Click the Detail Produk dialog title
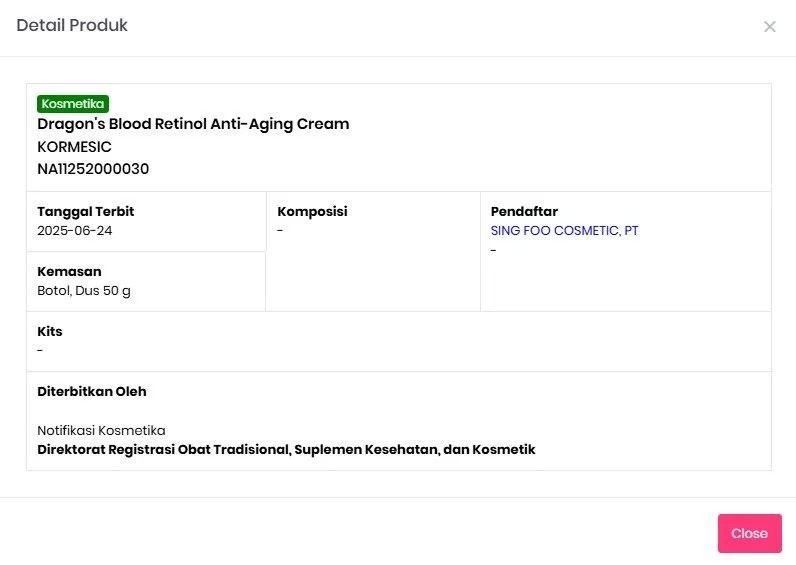 click(x=72, y=26)
